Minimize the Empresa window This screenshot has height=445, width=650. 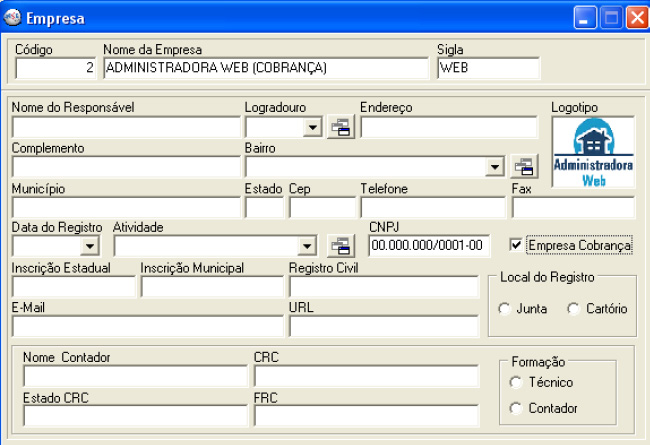coord(585,17)
